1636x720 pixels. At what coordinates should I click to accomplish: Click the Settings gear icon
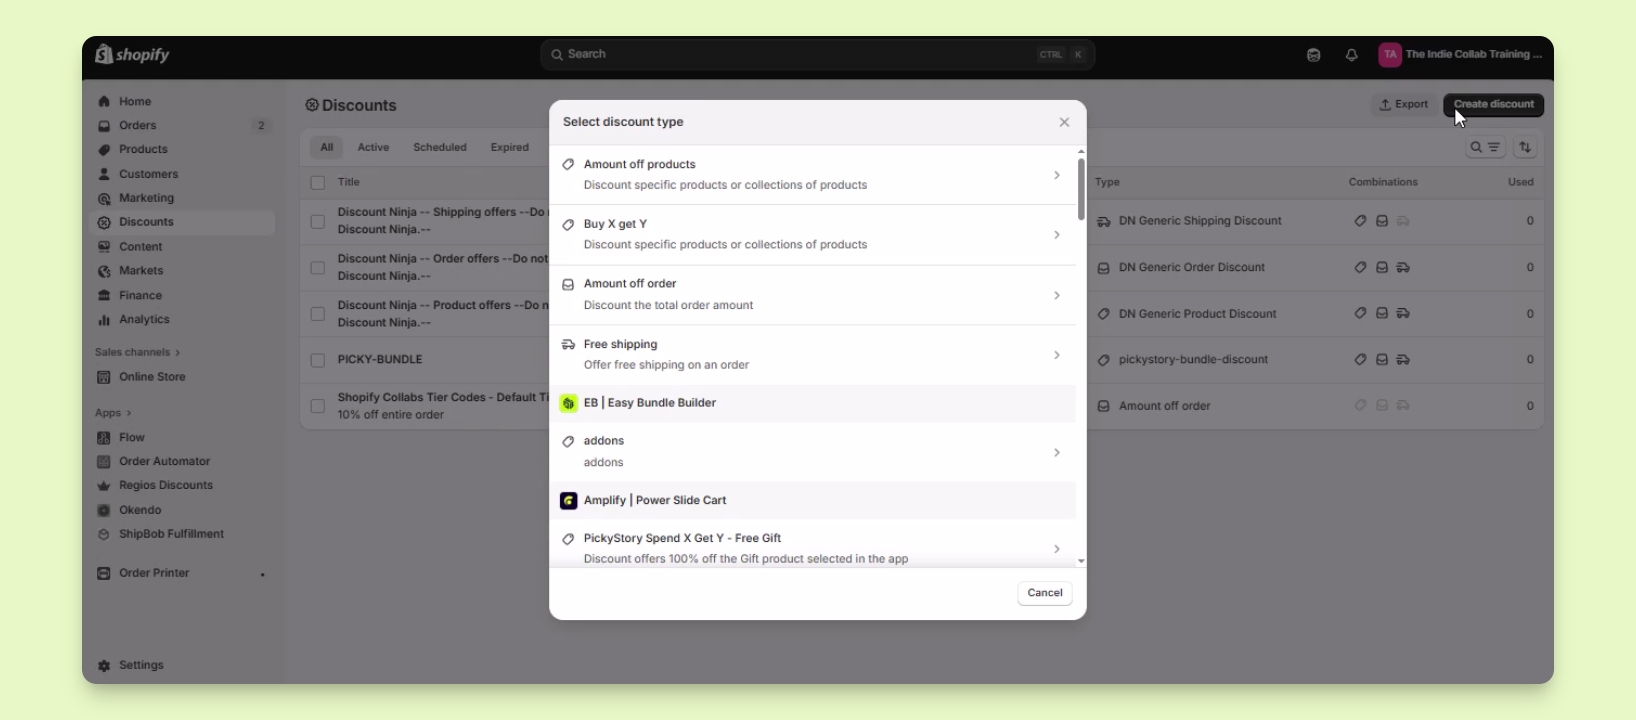click(x=104, y=665)
